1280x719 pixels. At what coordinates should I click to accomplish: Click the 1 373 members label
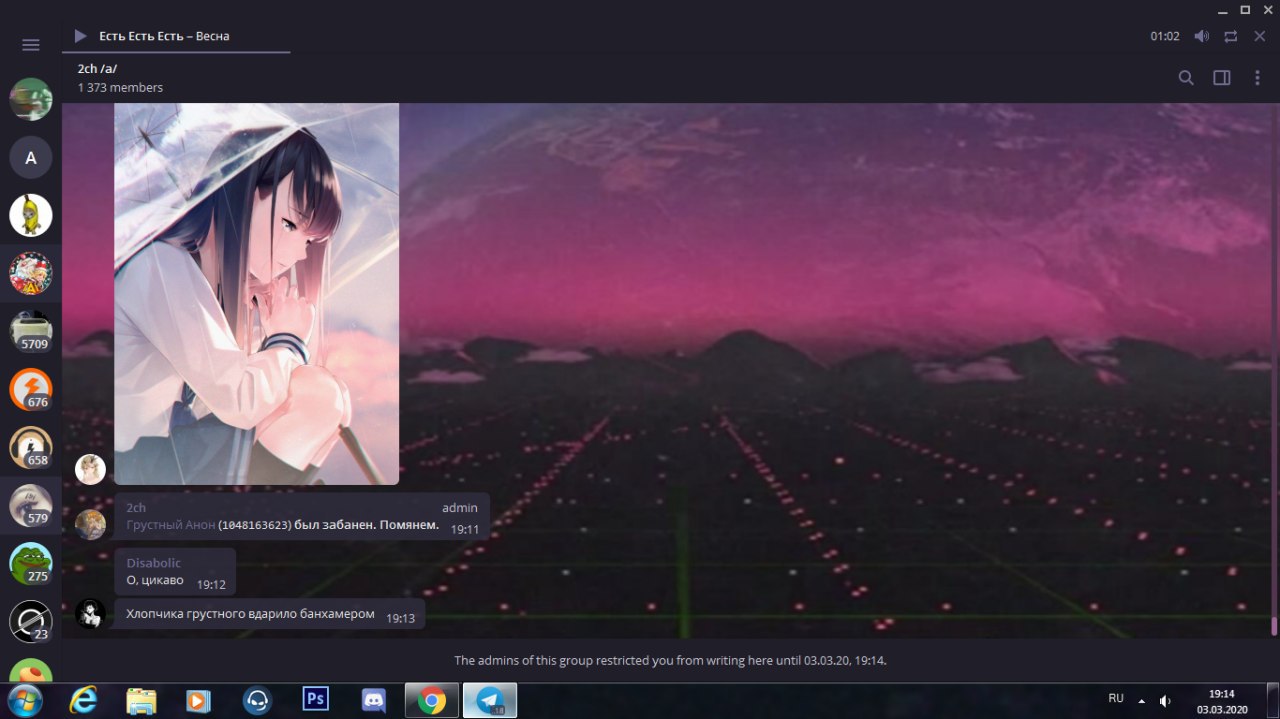(x=120, y=88)
